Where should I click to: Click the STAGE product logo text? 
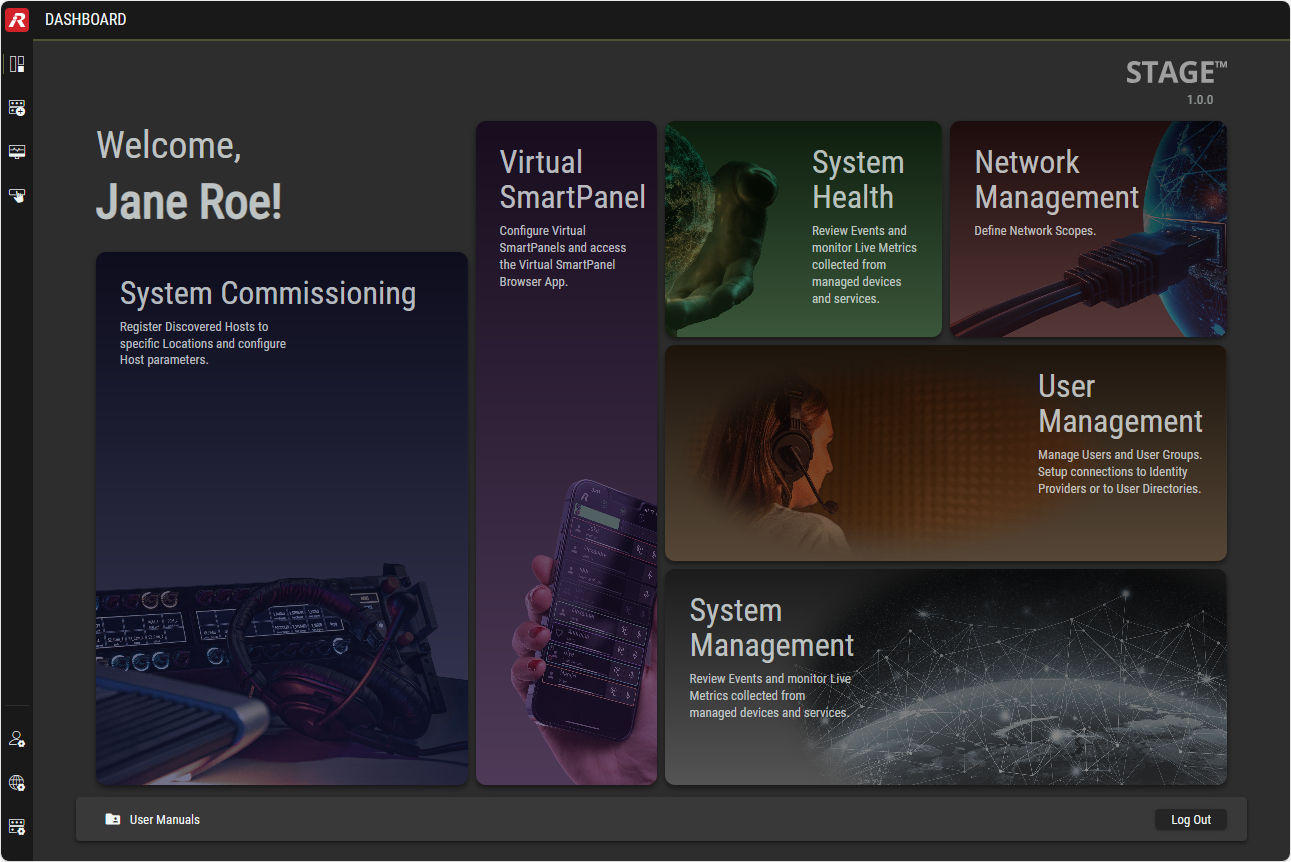click(1176, 73)
